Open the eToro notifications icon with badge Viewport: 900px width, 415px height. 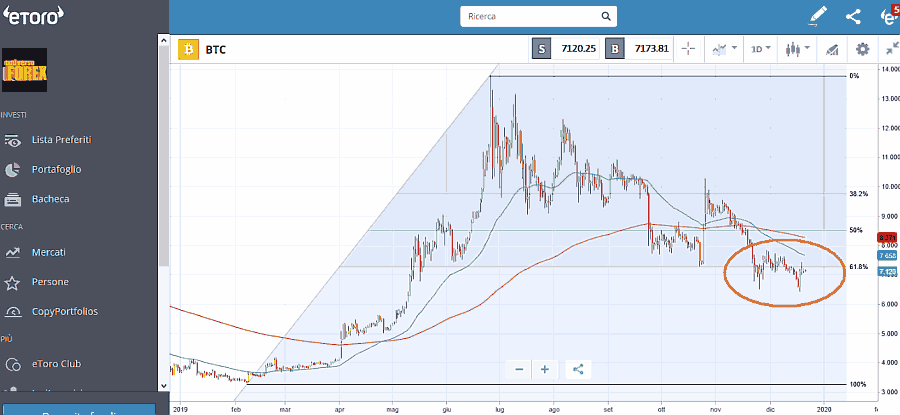pos(887,16)
